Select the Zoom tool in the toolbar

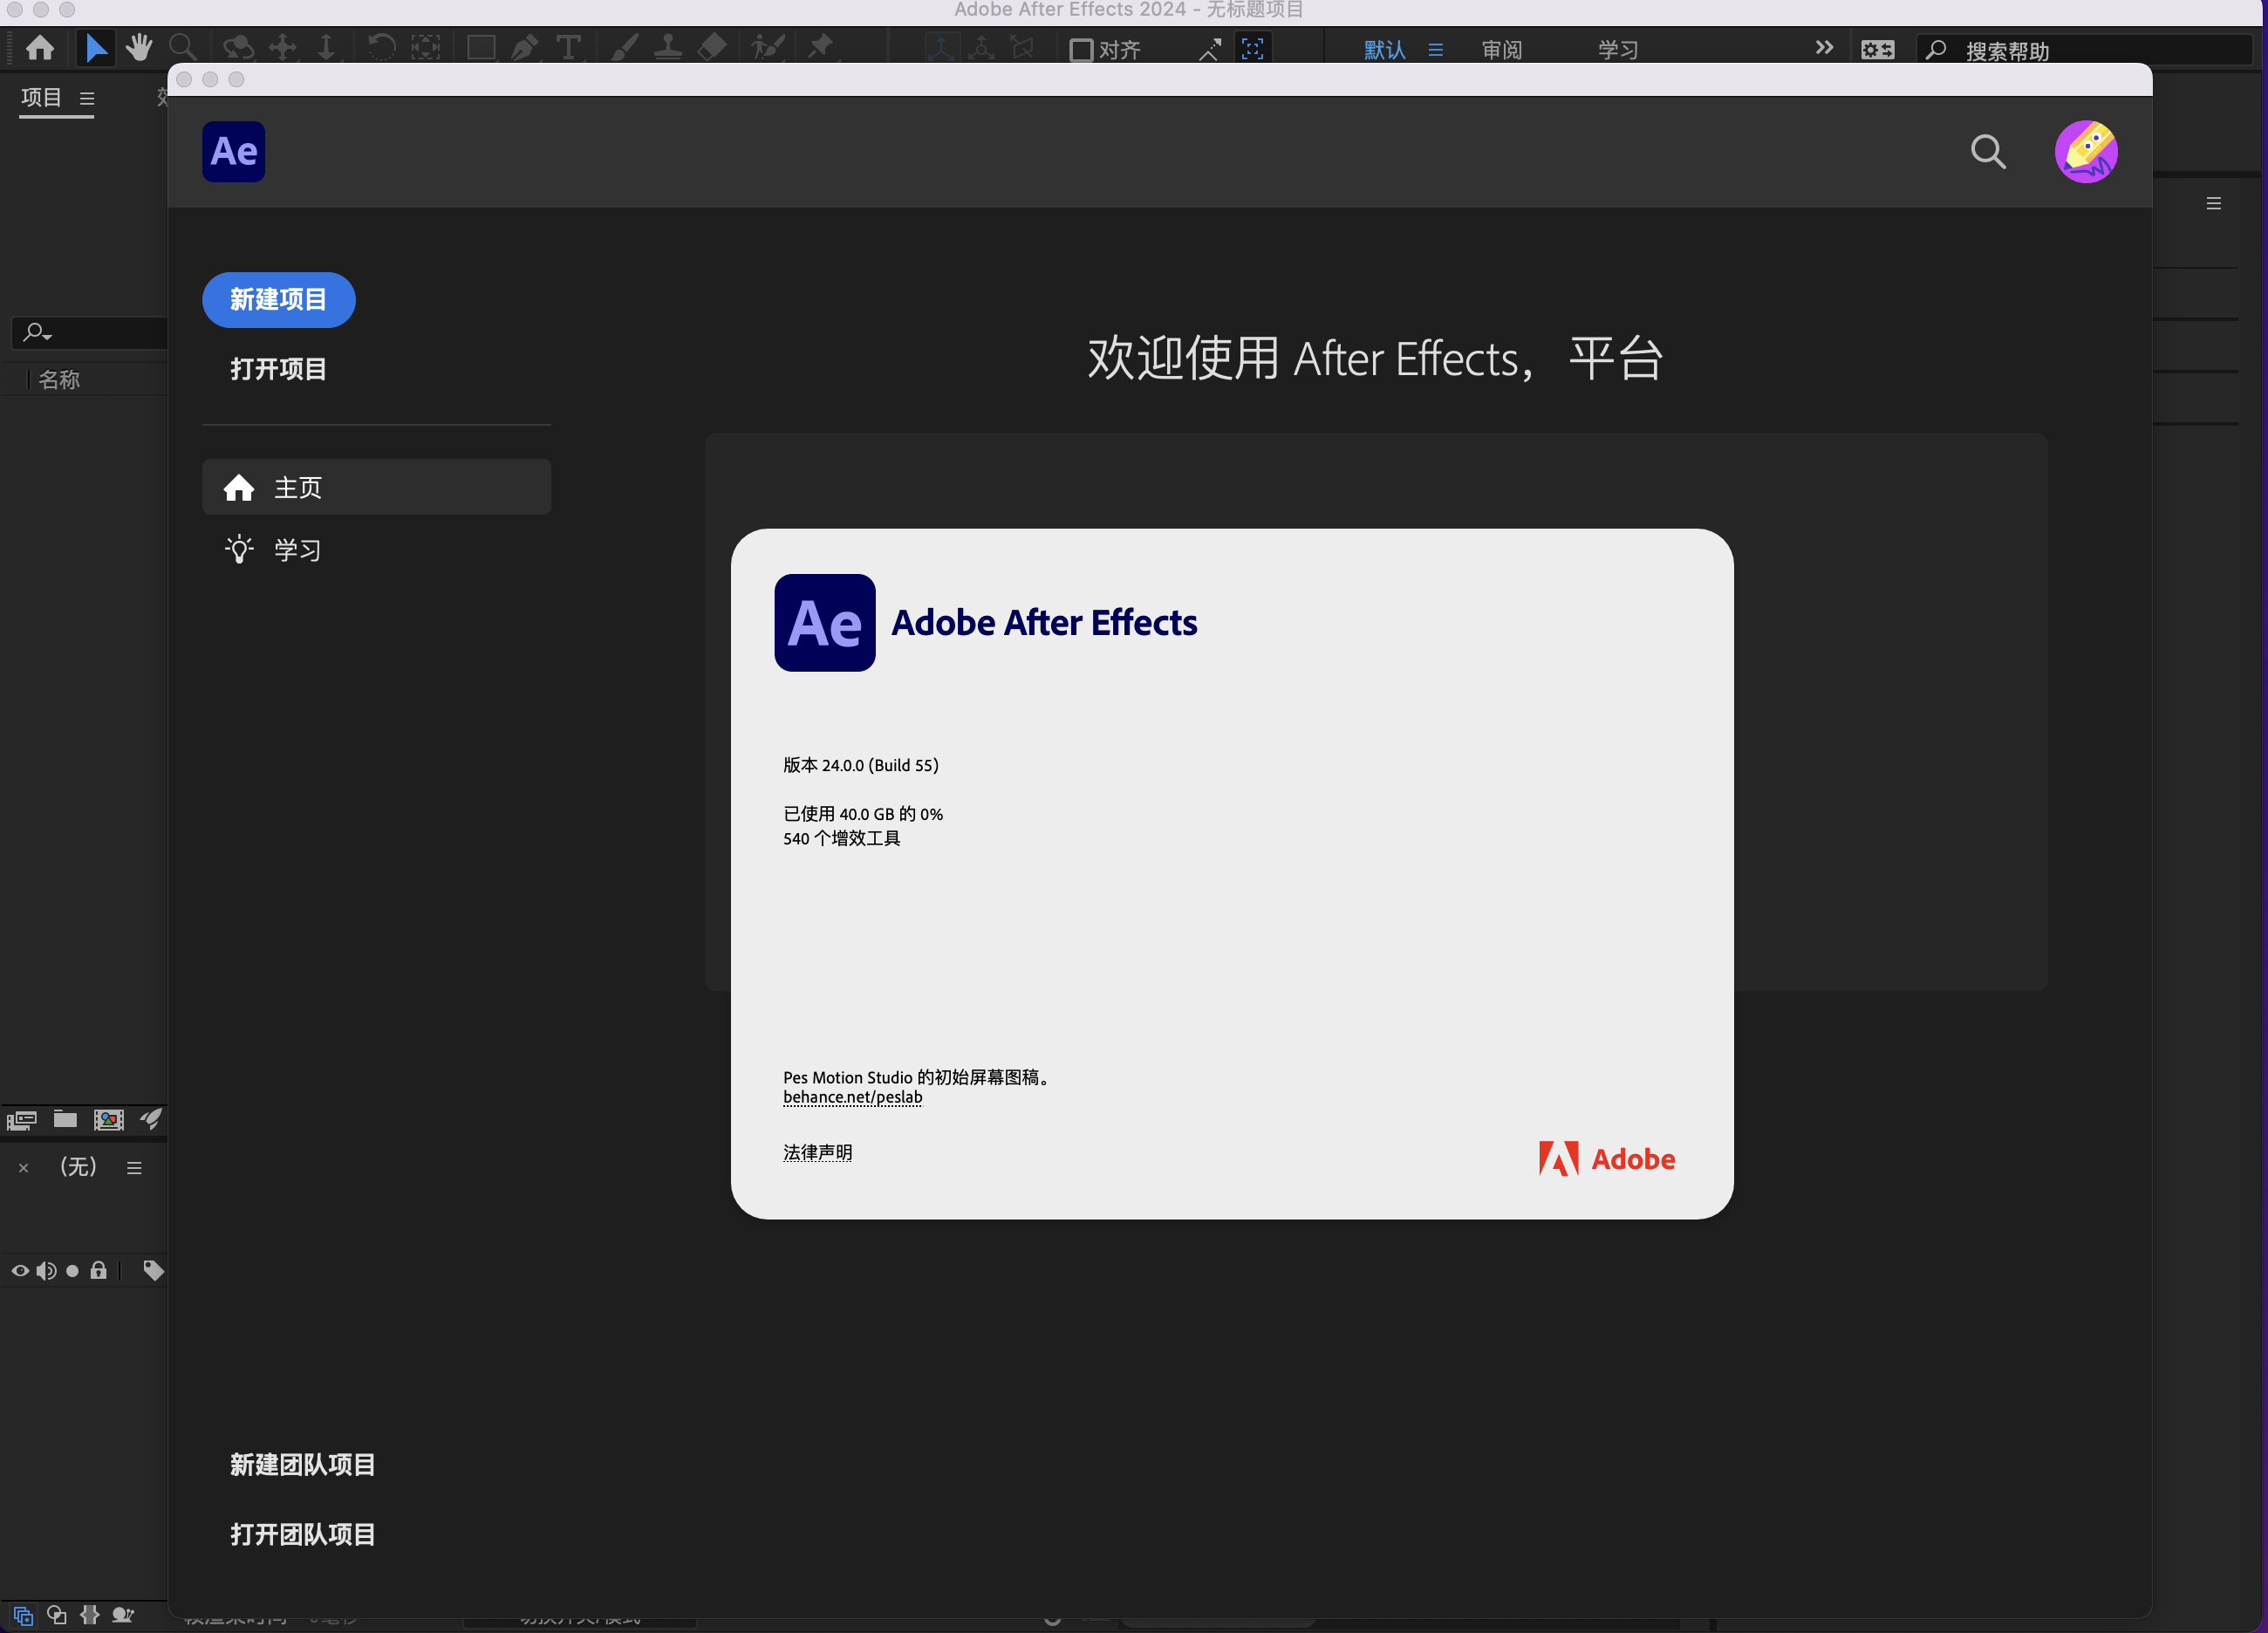click(x=183, y=47)
